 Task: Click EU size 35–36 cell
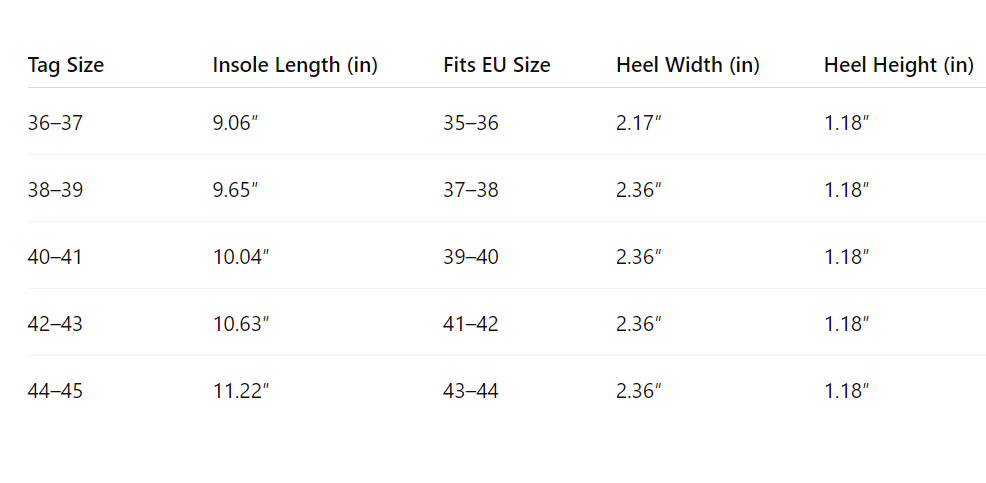pos(471,123)
